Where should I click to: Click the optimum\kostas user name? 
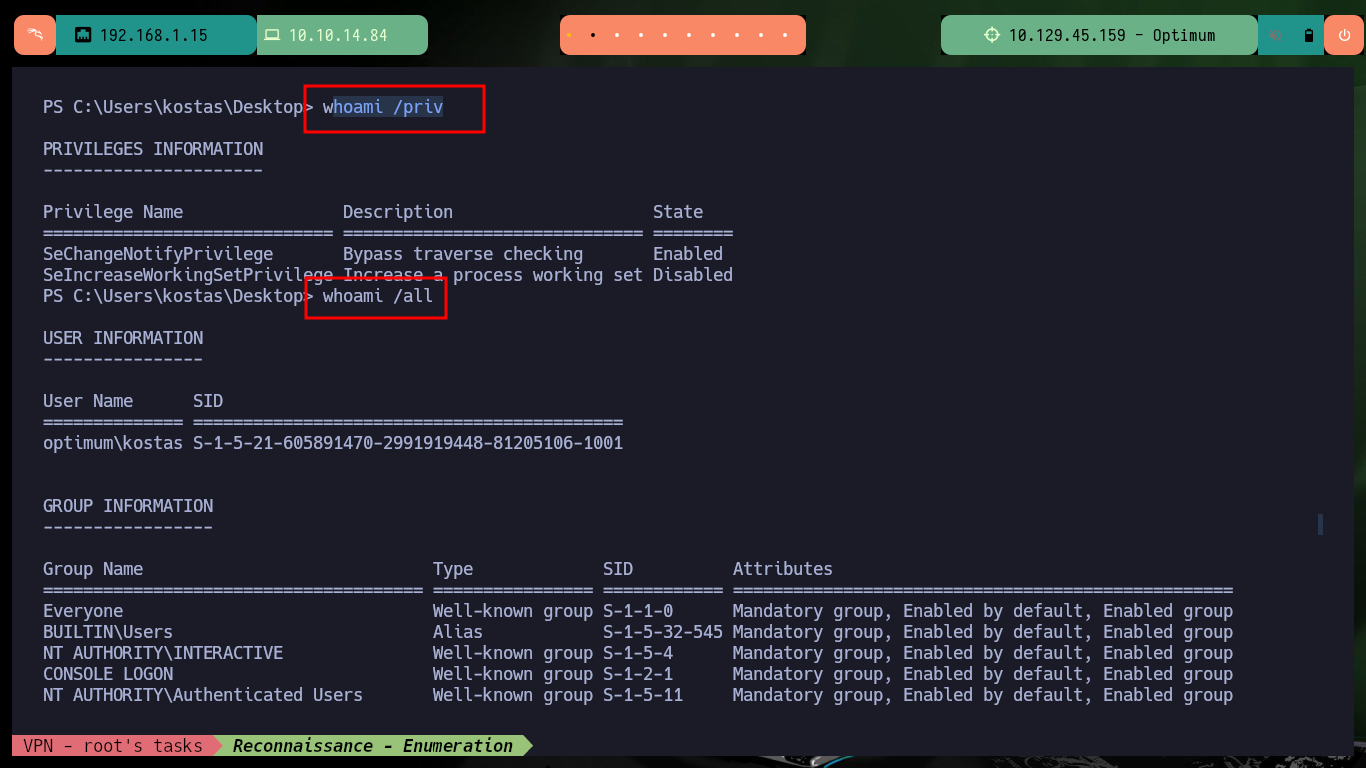pyautogui.click(x=113, y=442)
